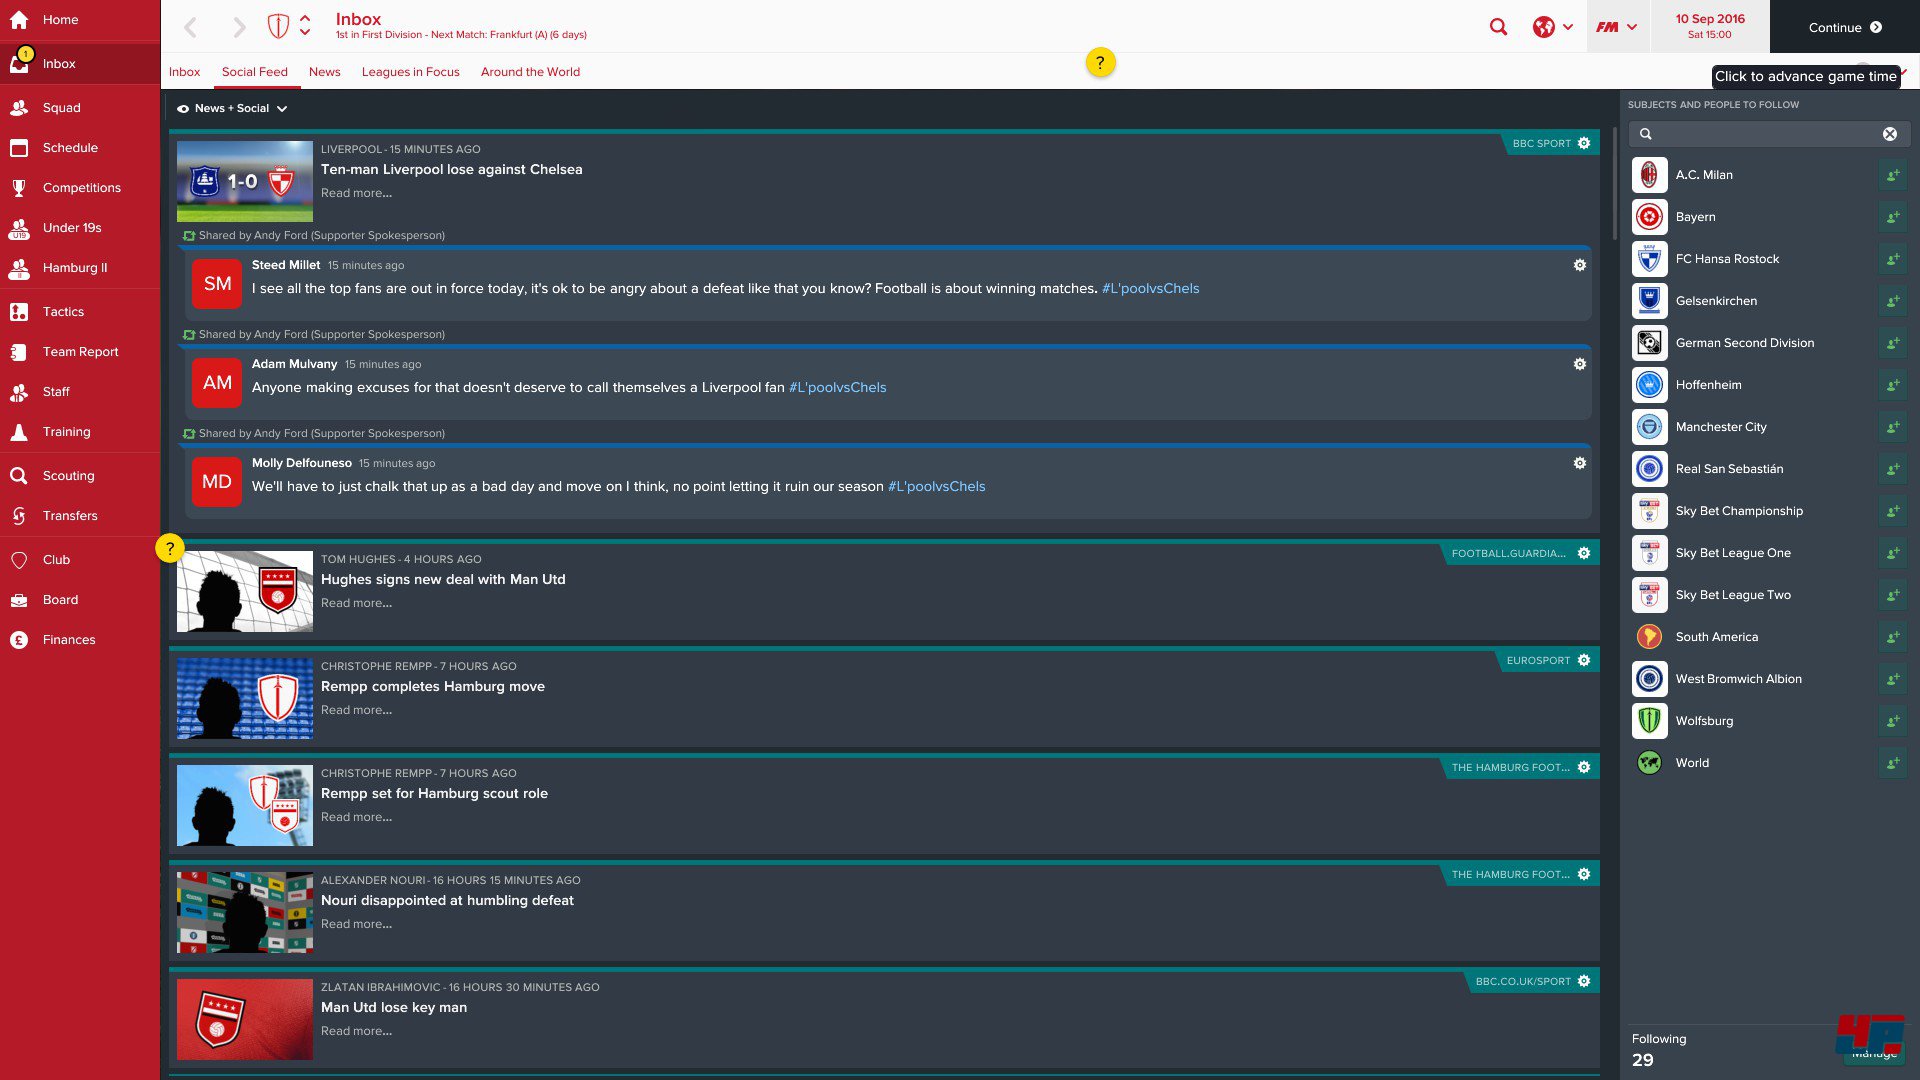The image size is (1920, 1080).
Task: Switch to the Leagues in Focus tab
Action: (x=410, y=72)
